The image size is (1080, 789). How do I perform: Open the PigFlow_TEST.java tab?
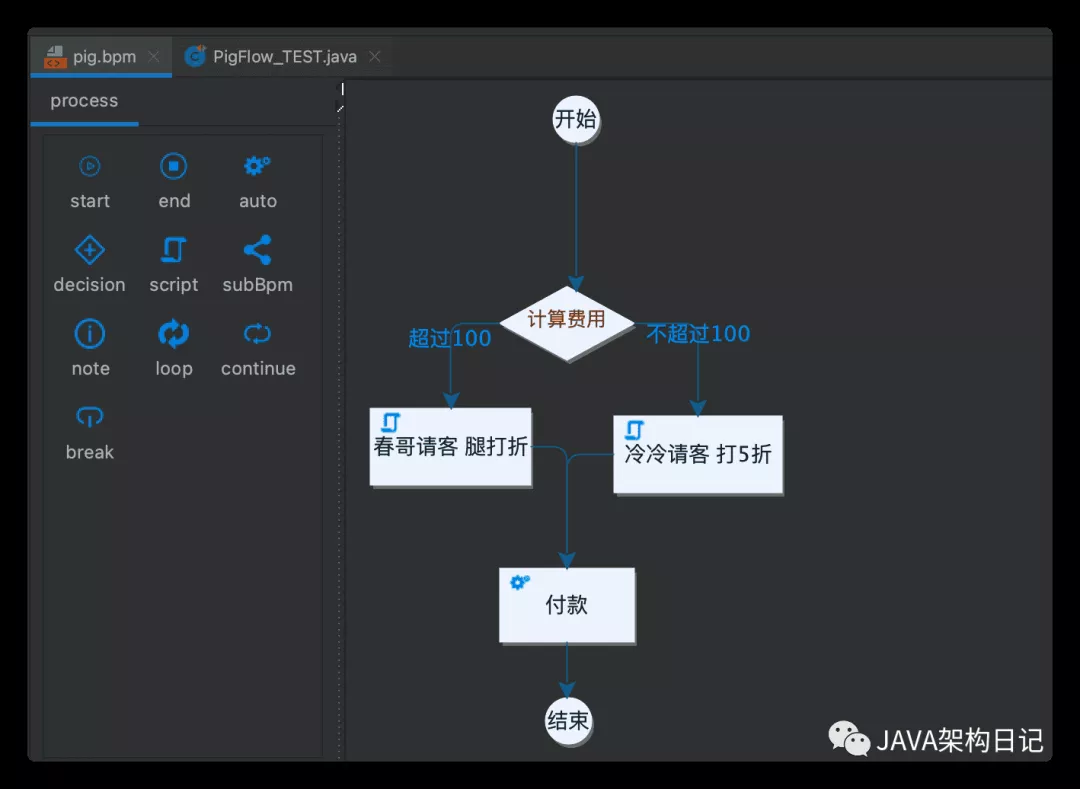pos(282,56)
